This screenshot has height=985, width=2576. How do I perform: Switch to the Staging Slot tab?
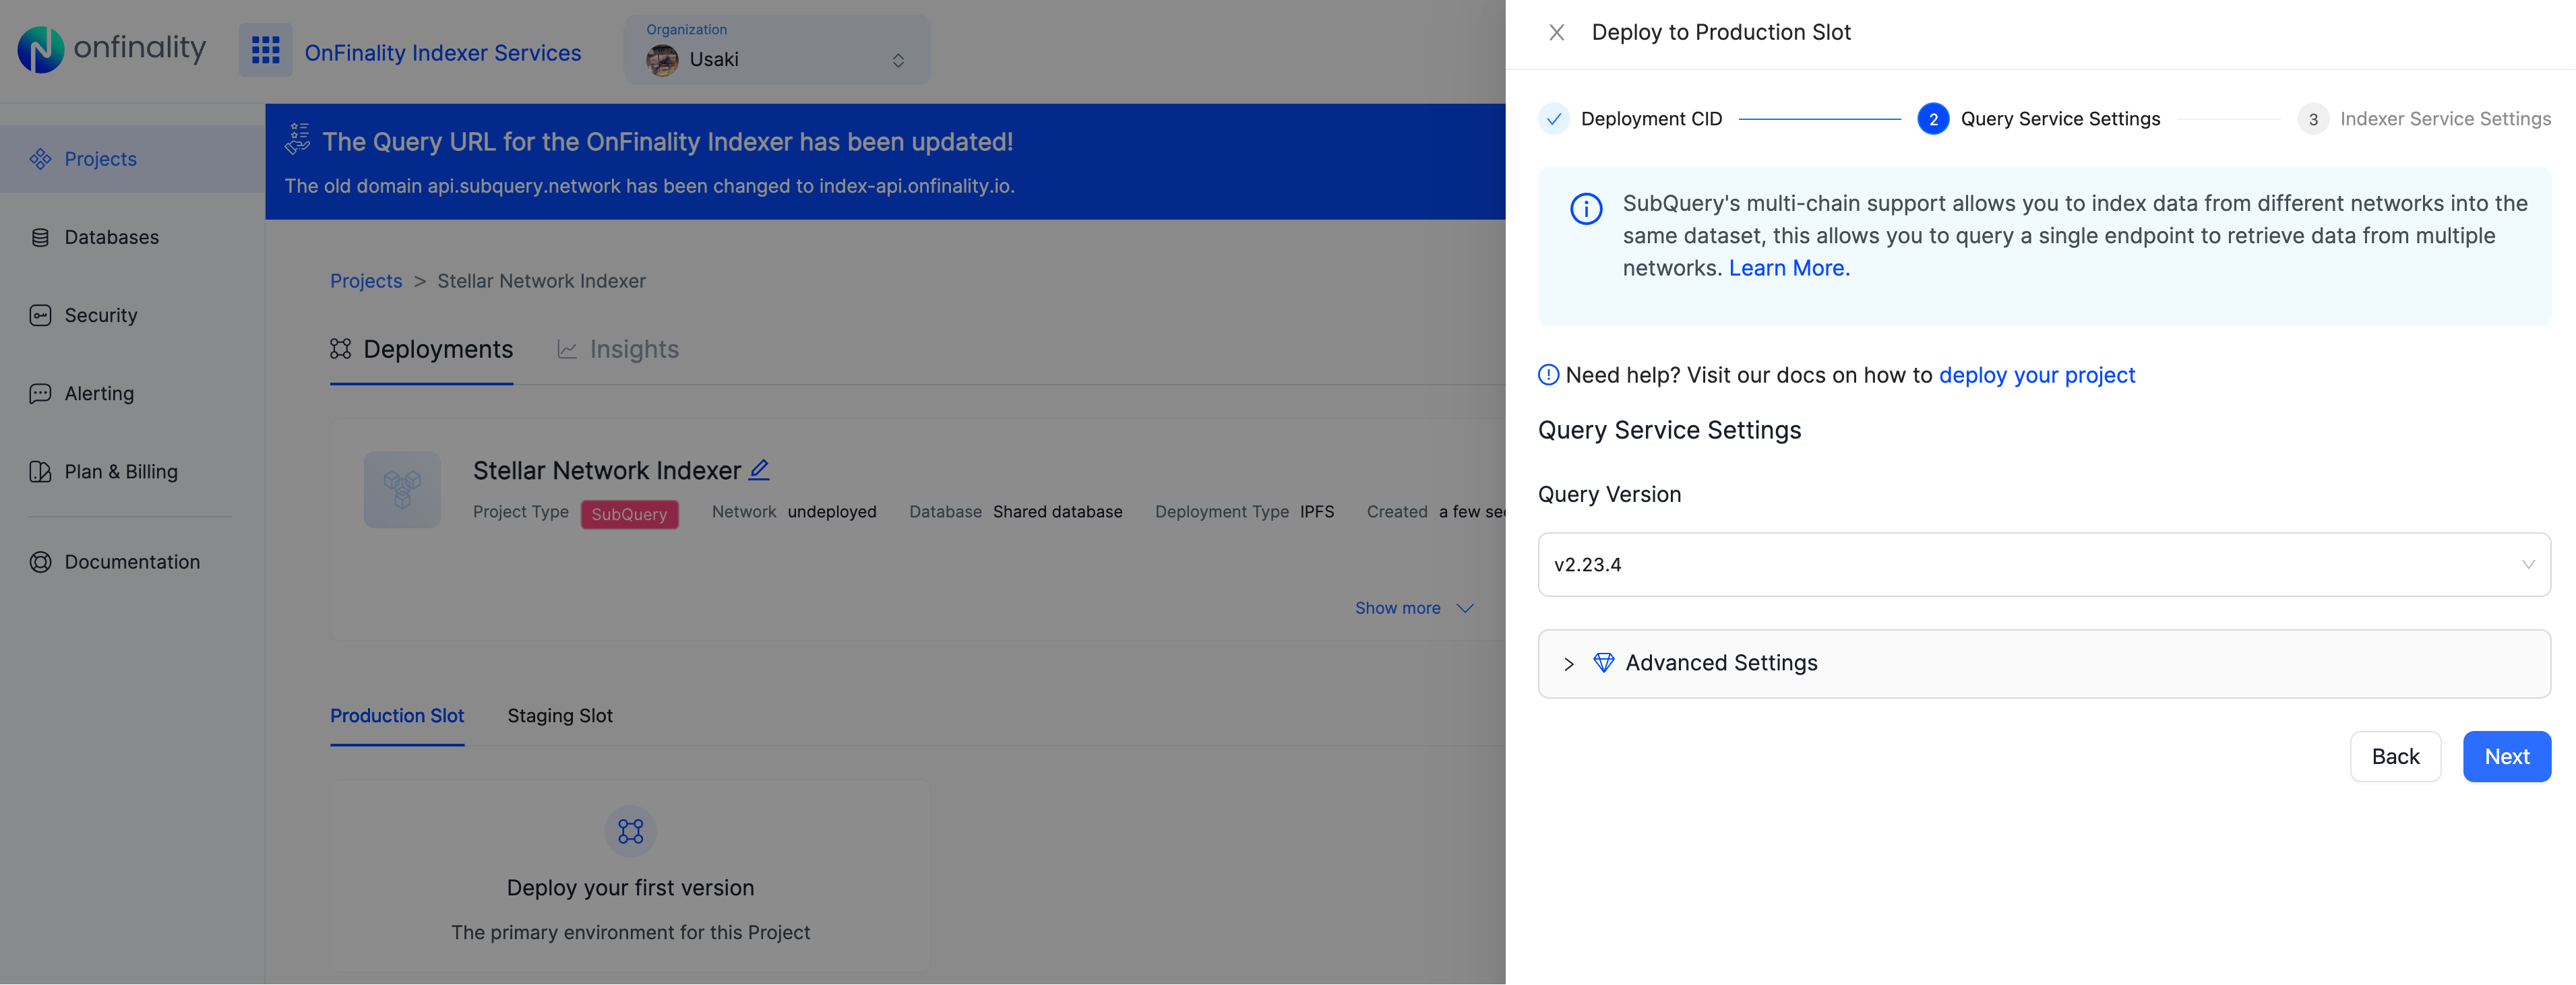coord(559,716)
